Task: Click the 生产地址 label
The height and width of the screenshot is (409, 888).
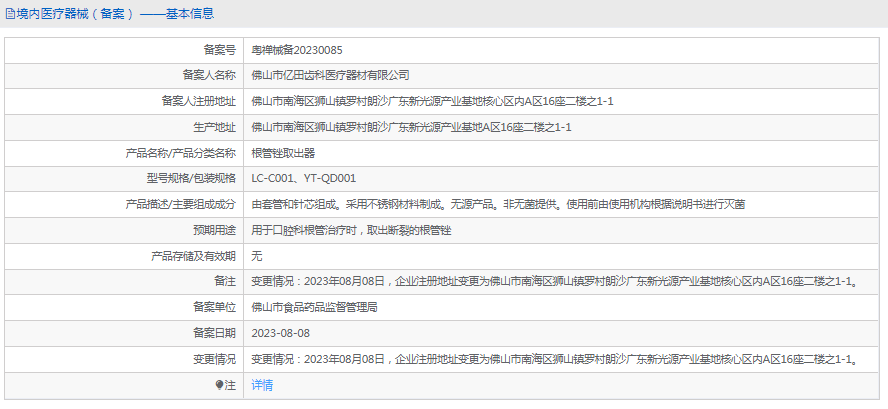Action: [x=214, y=127]
